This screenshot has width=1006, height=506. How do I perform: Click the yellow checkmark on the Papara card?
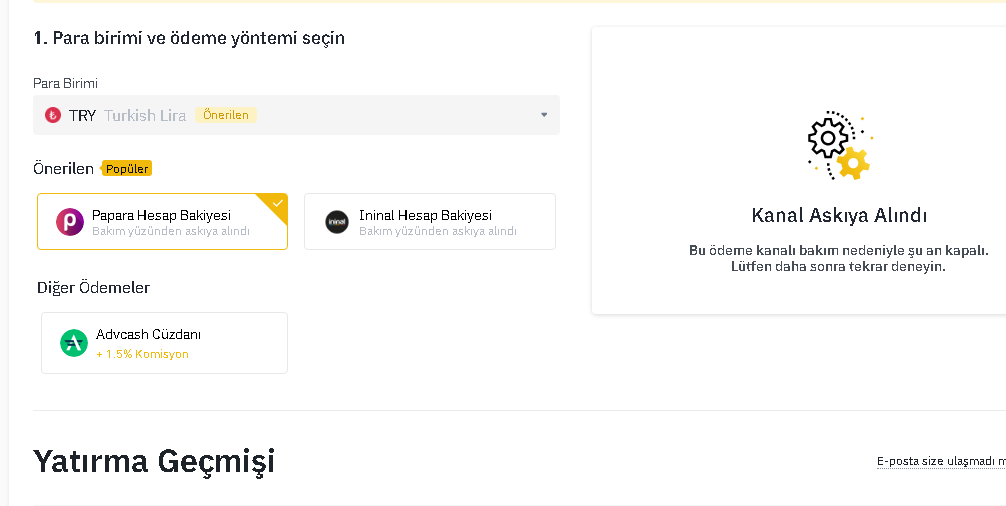pos(277,203)
